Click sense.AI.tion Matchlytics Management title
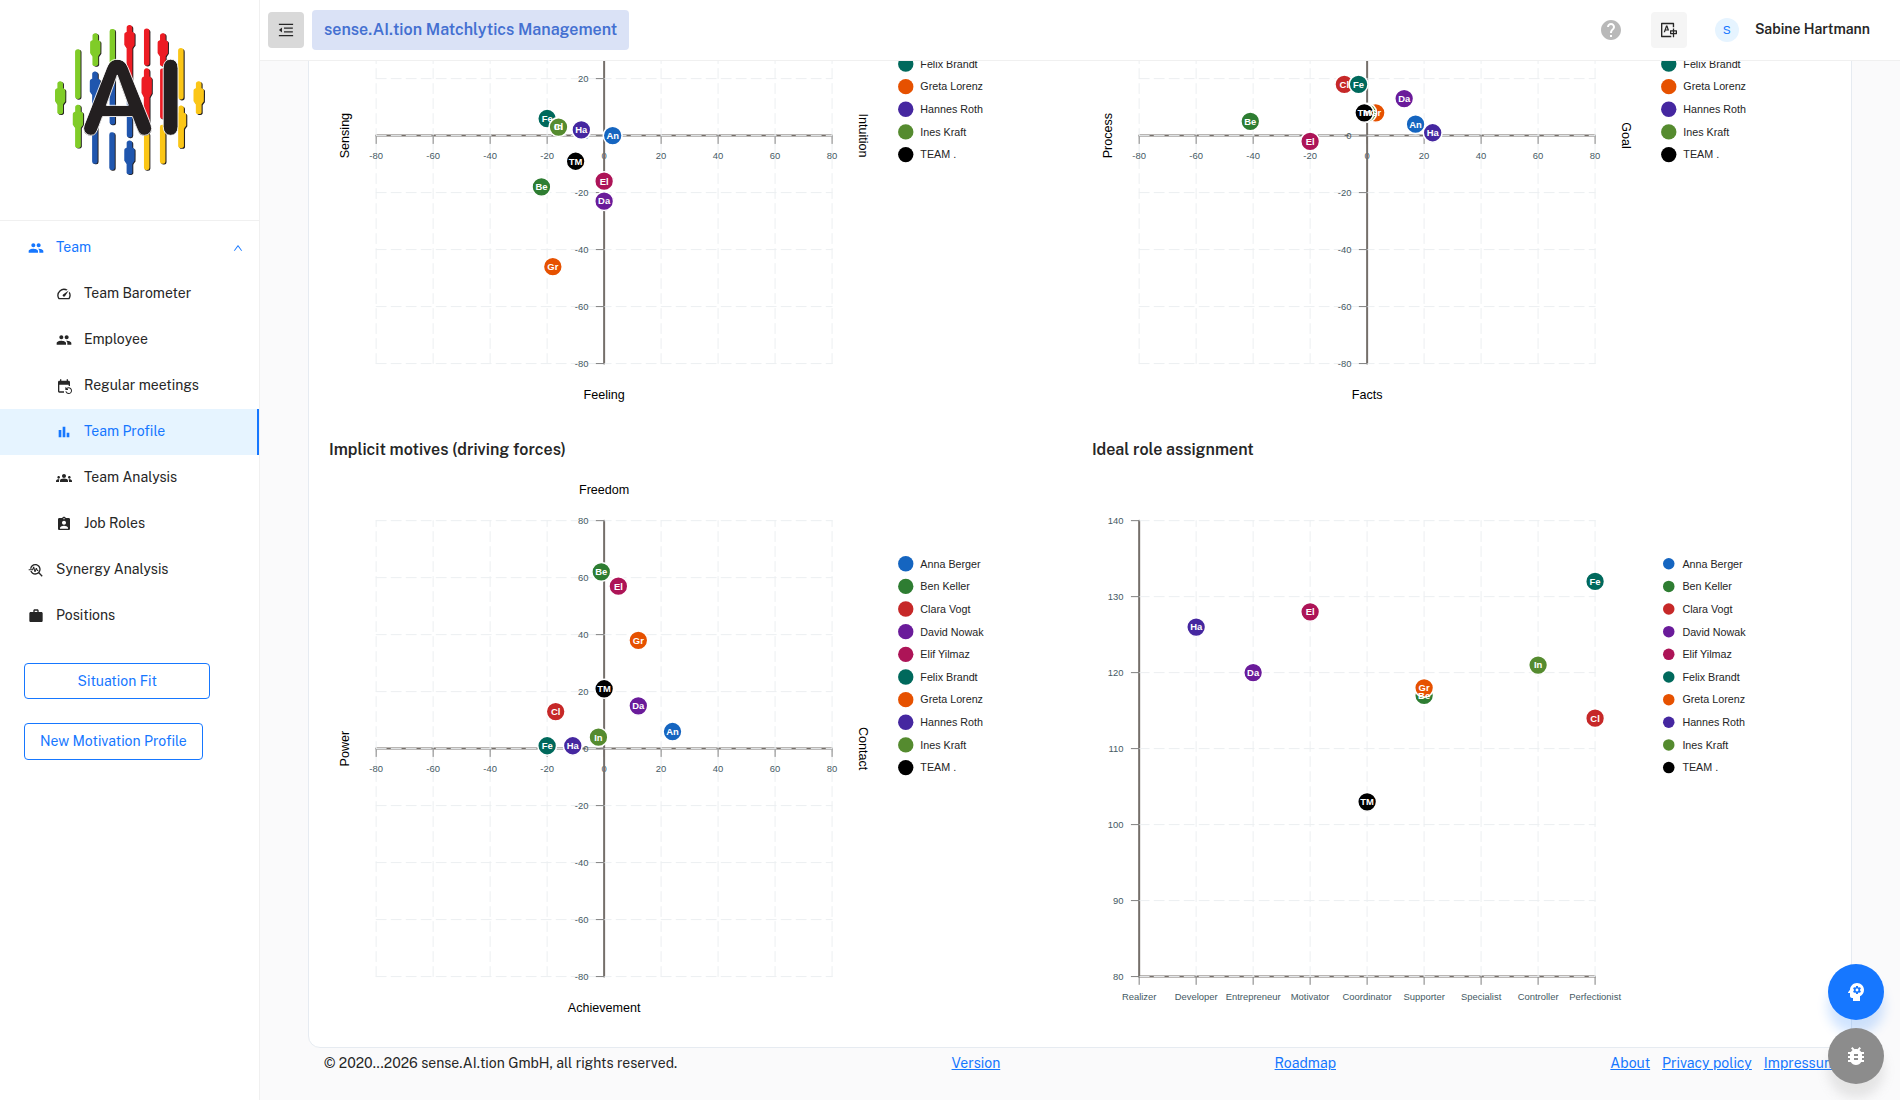Screen dimensions: 1900x1100 click(470, 30)
